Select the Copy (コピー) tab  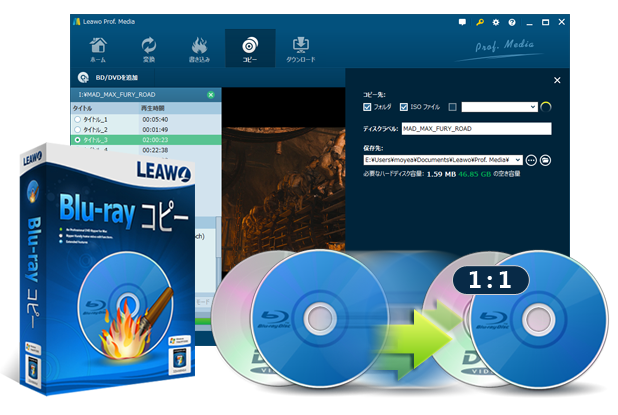(250, 49)
